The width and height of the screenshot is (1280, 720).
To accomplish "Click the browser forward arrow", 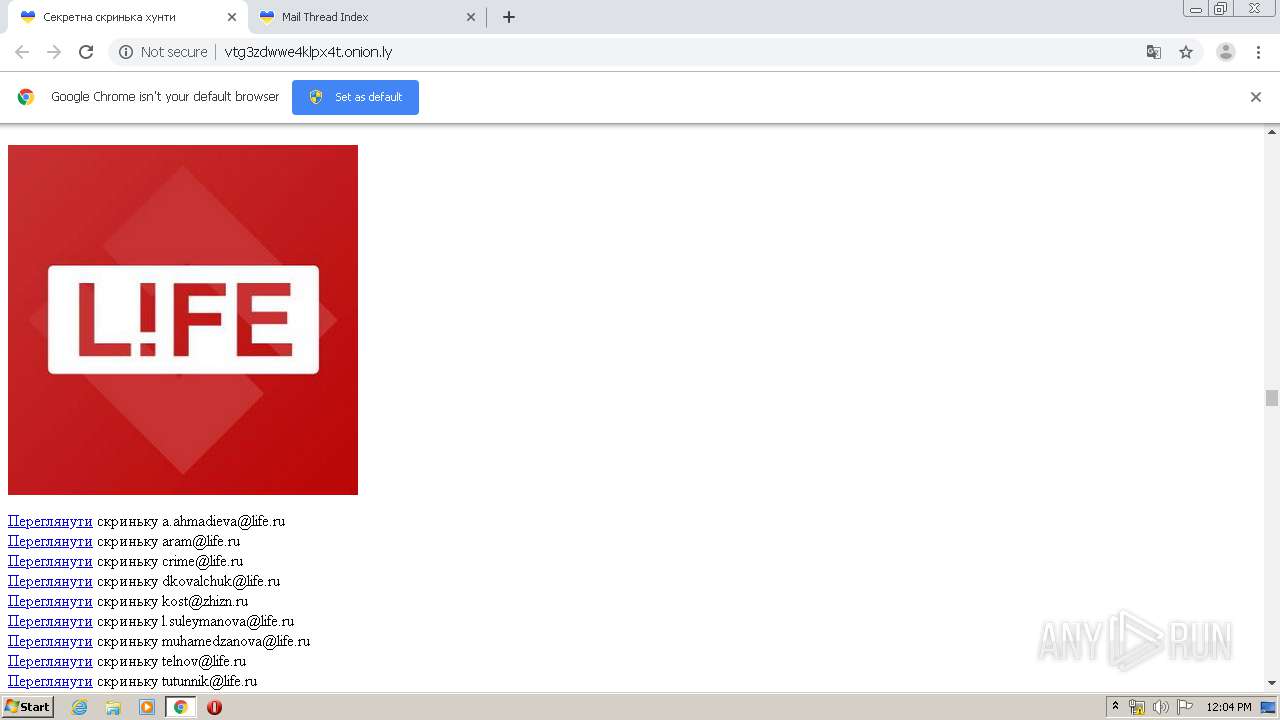I will [54, 52].
